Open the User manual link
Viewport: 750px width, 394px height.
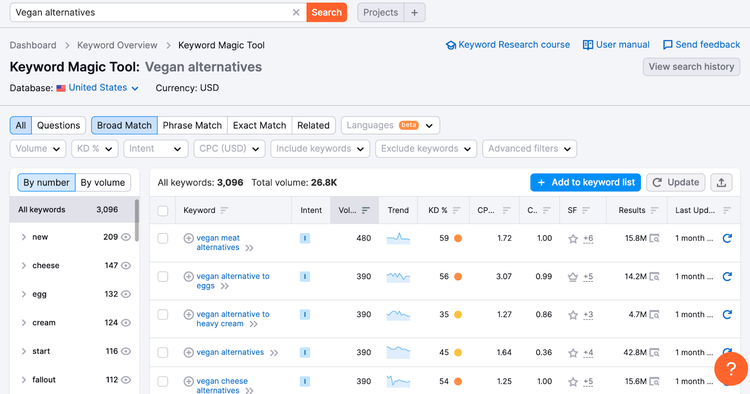tap(616, 45)
